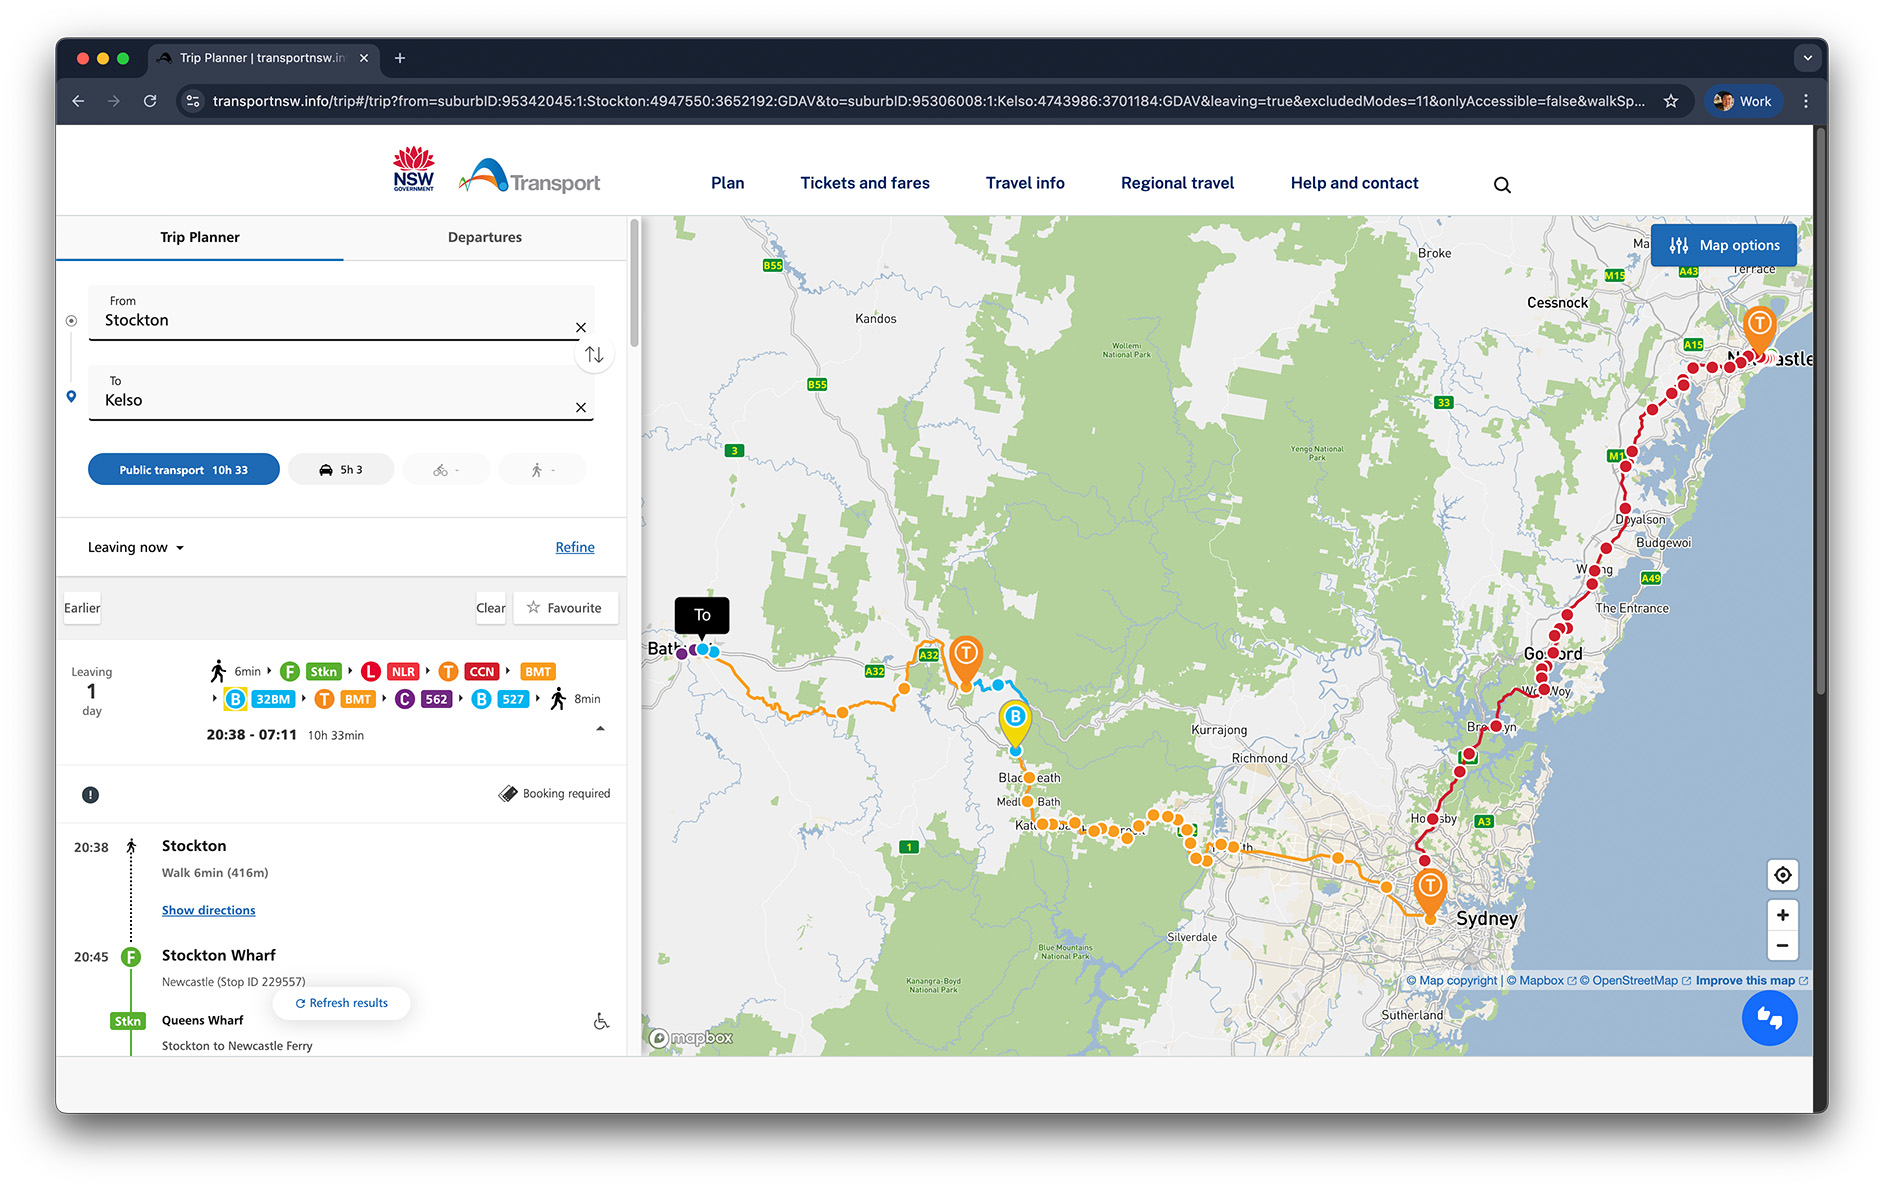
Task: Open the Leaving now dropdown
Action: (136, 548)
